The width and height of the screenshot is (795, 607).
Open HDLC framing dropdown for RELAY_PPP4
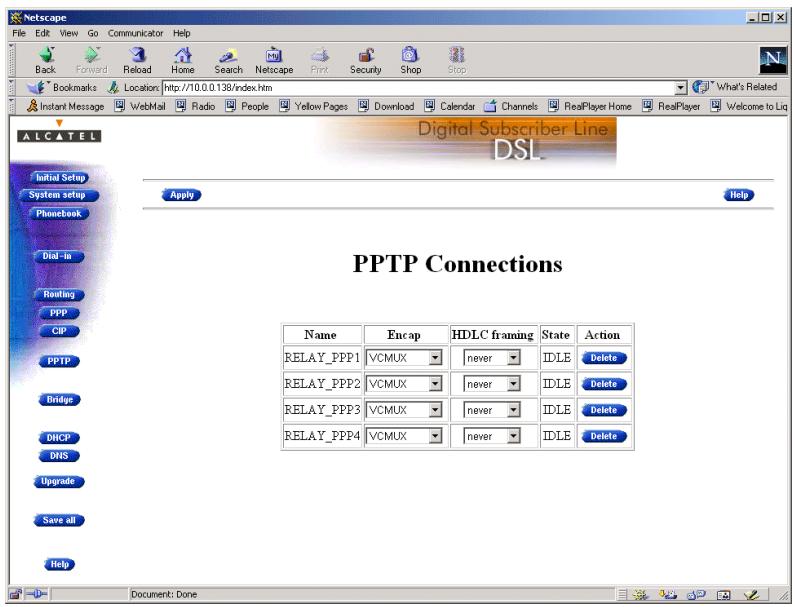pos(514,436)
